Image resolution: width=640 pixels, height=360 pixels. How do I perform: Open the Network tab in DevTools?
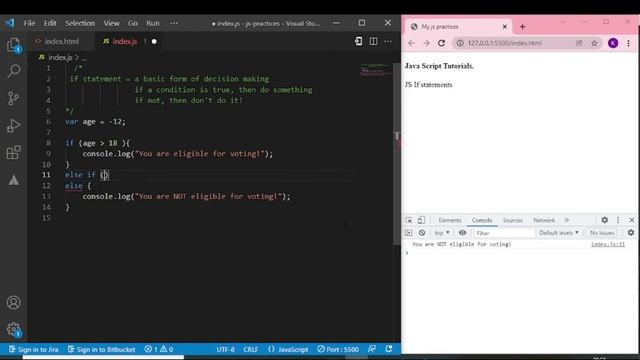pos(544,220)
